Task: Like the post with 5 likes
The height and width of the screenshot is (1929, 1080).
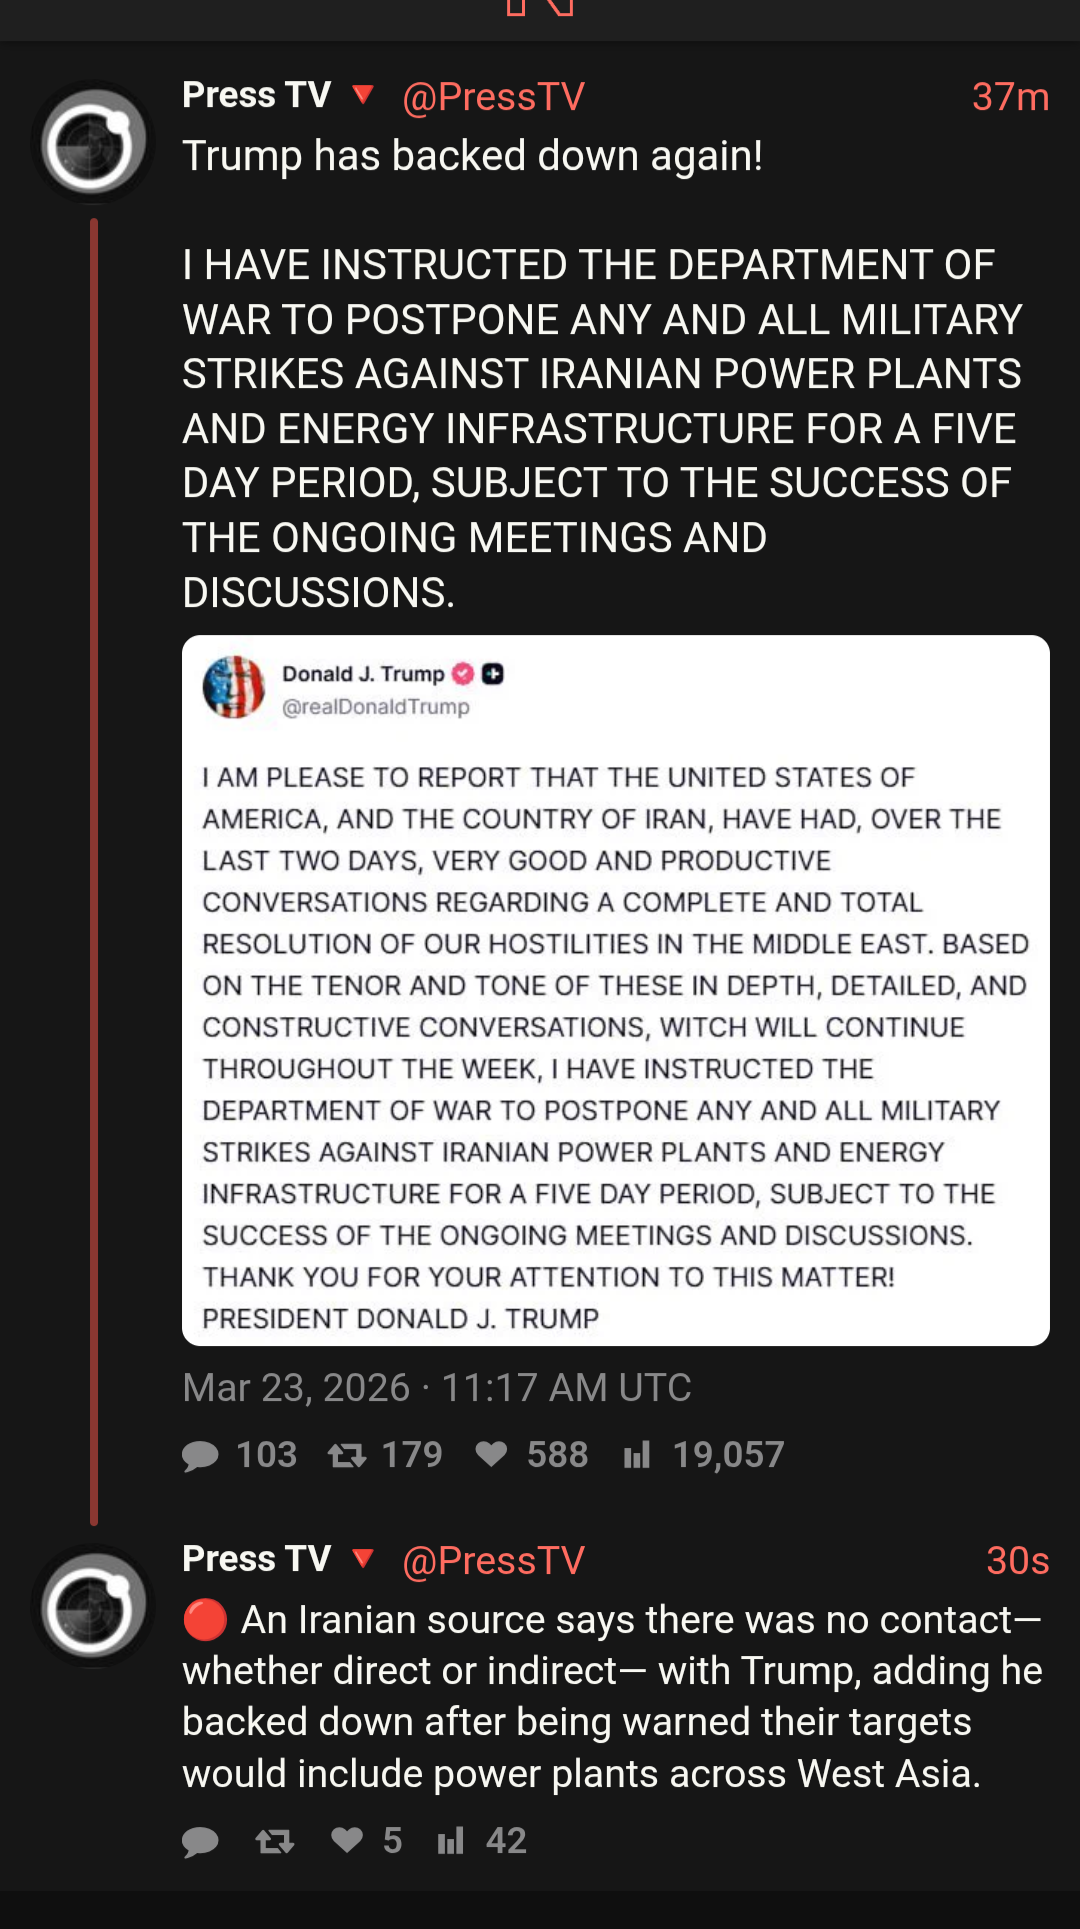Action: [347, 1840]
